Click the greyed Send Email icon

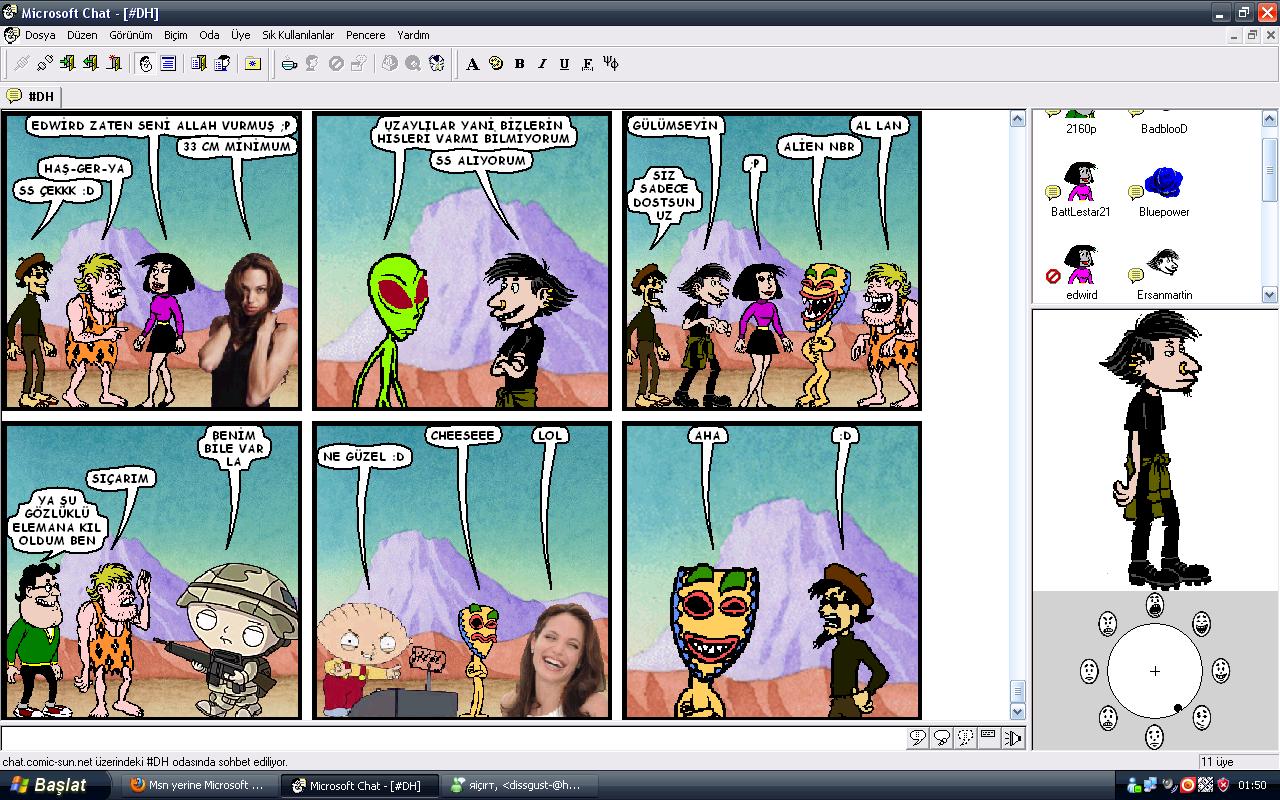pyautogui.click(x=390, y=63)
